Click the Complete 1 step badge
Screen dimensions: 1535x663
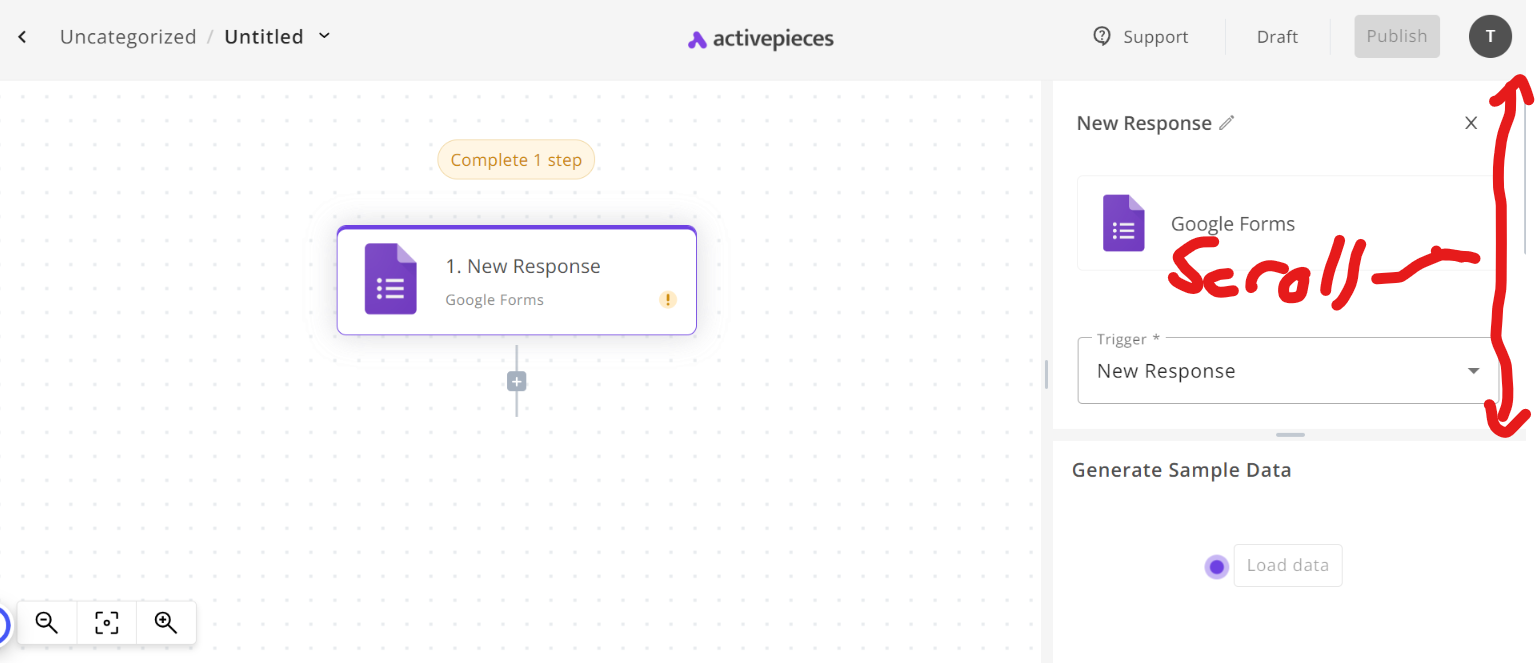coord(516,160)
